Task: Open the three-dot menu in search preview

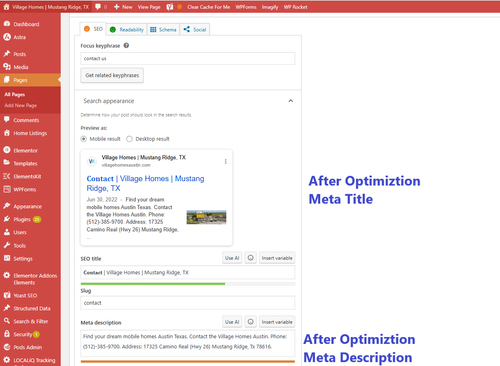Action: pyautogui.click(x=226, y=162)
